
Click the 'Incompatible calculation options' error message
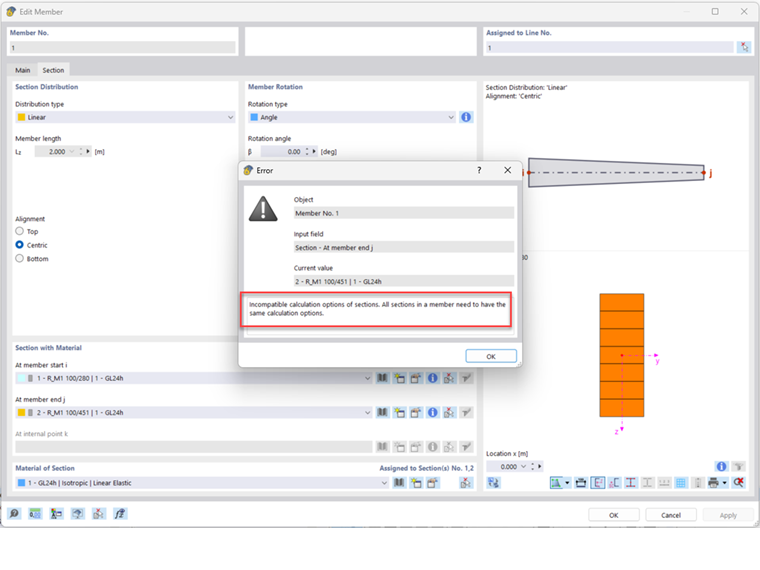[377, 309]
